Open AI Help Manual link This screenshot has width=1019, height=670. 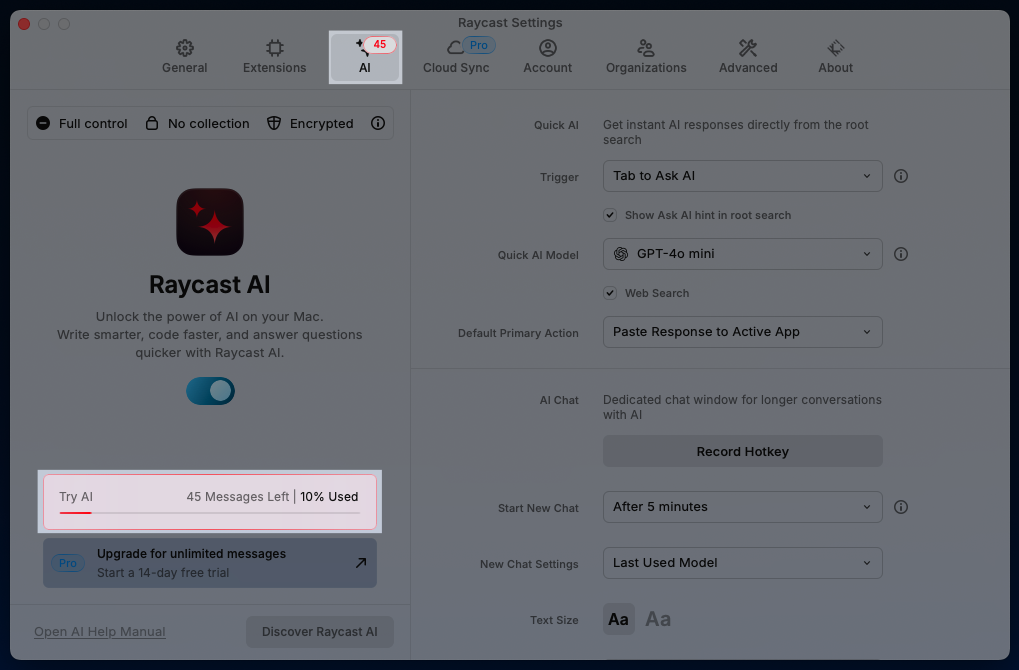tap(99, 631)
